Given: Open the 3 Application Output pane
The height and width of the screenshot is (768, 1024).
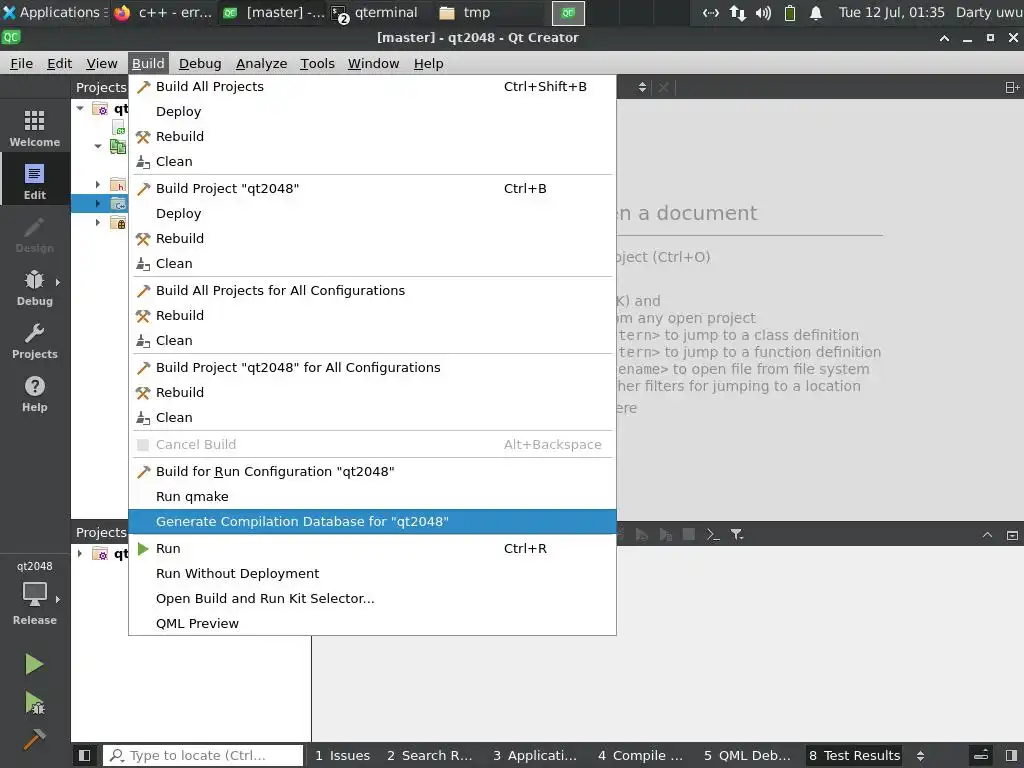Looking at the screenshot, I should coord(535,756).
